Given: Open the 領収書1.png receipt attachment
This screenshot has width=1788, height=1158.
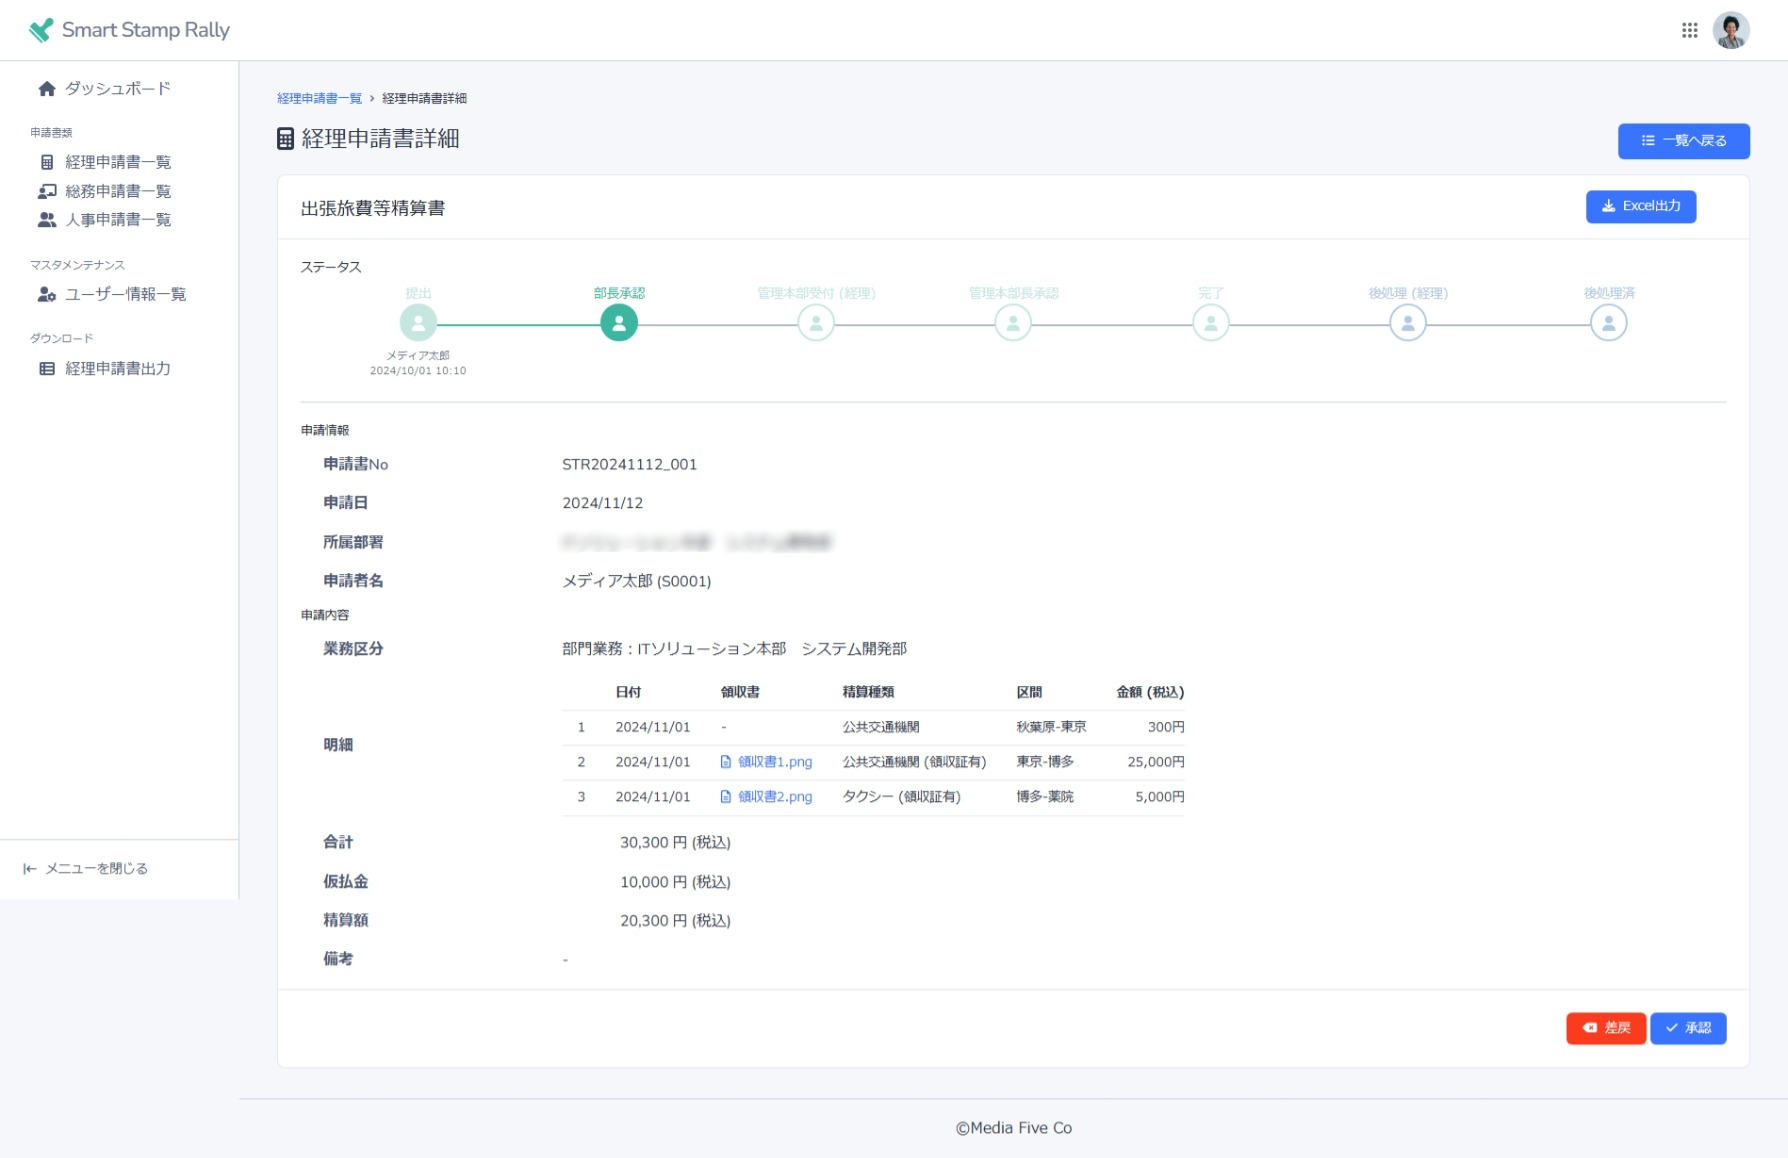Looking at the screenshot, I should pos(774,762).
